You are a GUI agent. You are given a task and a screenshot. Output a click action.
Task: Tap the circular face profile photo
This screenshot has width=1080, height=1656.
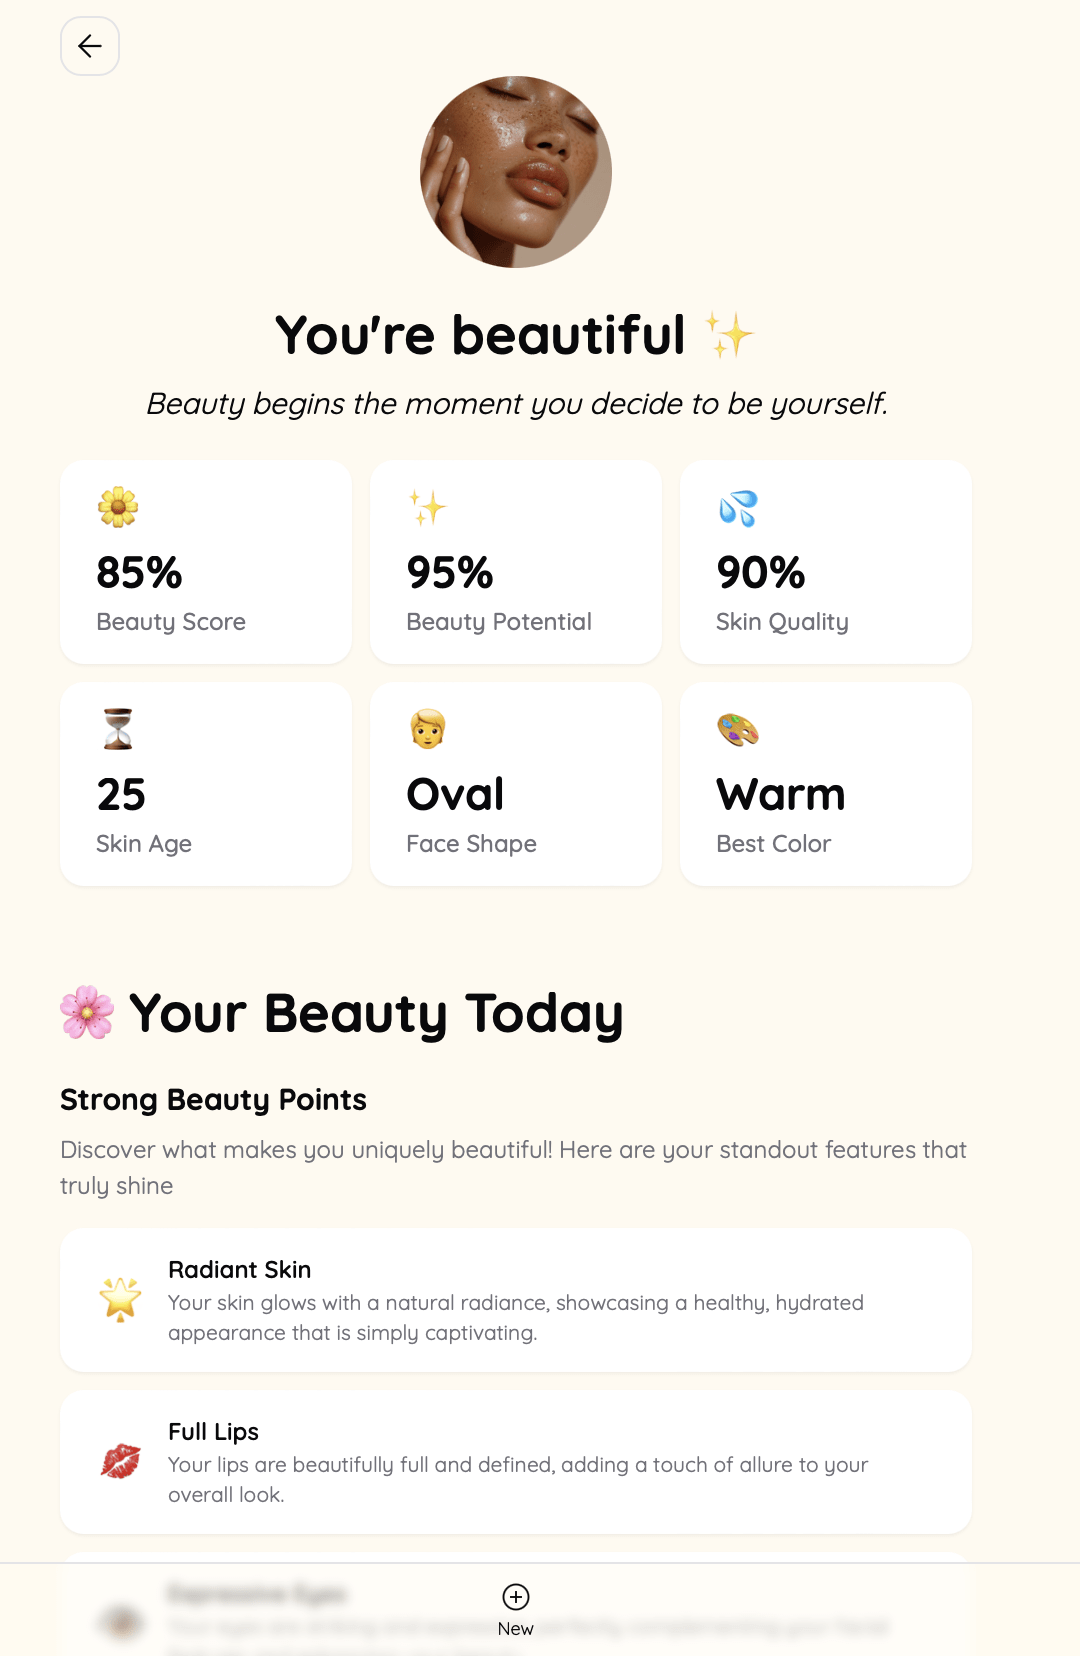[x=516, y=172]
